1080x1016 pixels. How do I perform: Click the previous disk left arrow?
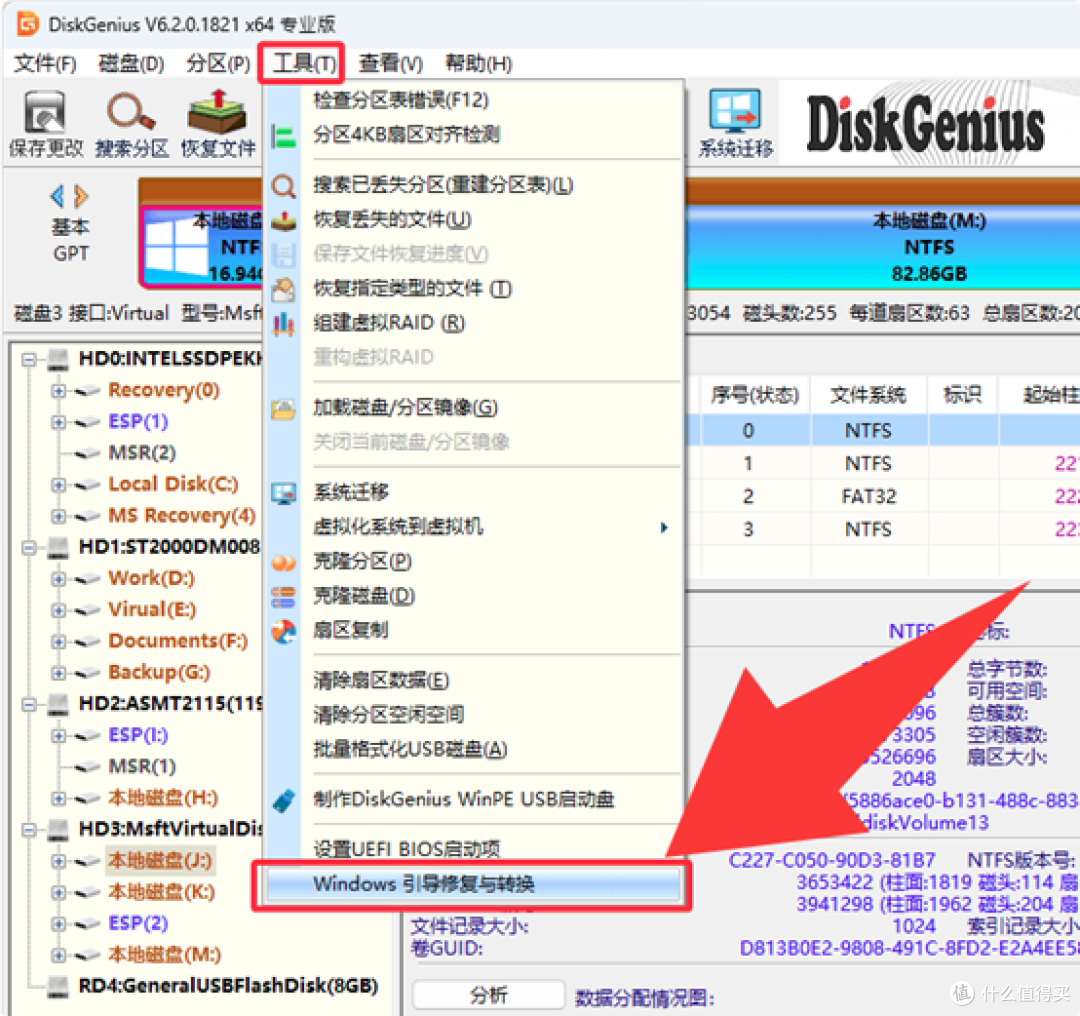tap(58, 197)
